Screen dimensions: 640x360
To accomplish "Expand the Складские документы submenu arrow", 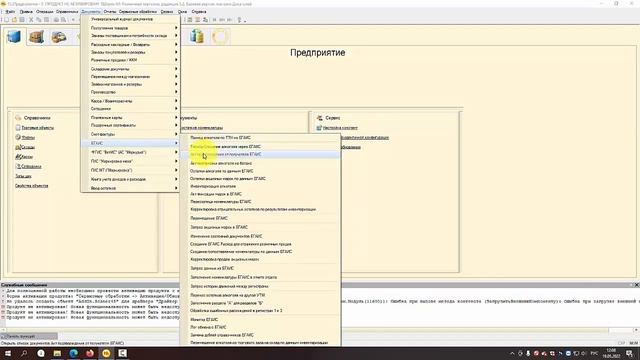I will pyautogui.click(x=176, y=69).
